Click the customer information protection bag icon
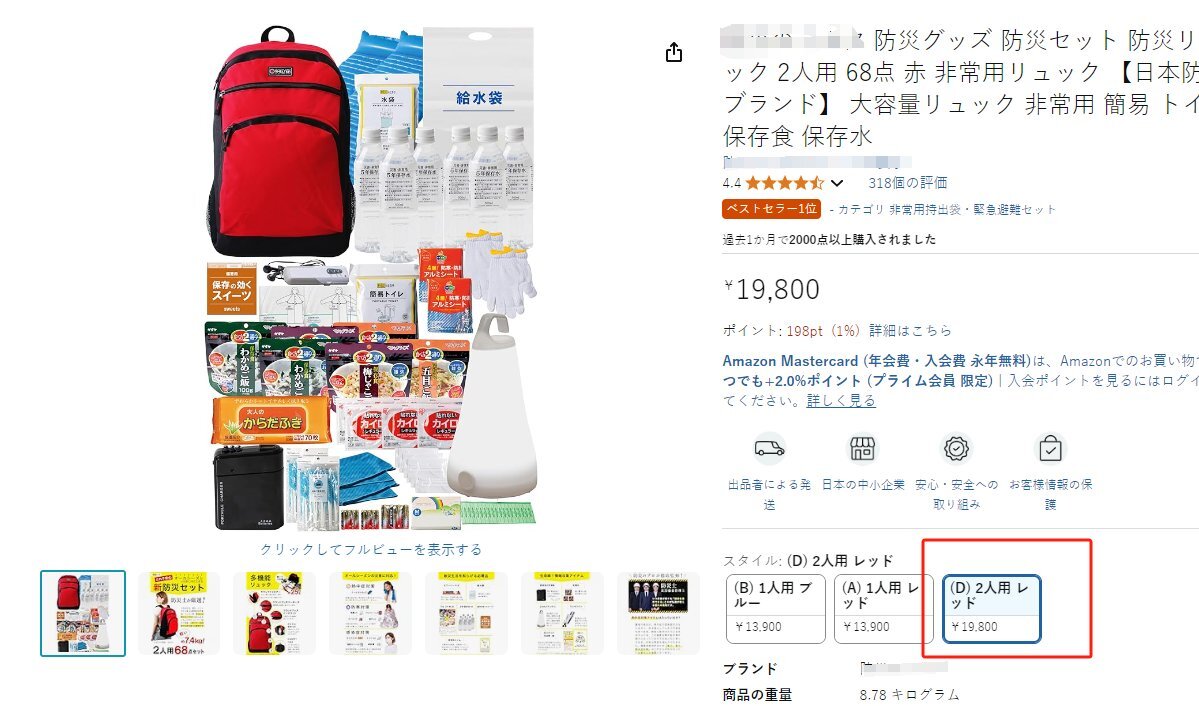The width and height of the screenshot is (1199, 706). coord(1050,449)
